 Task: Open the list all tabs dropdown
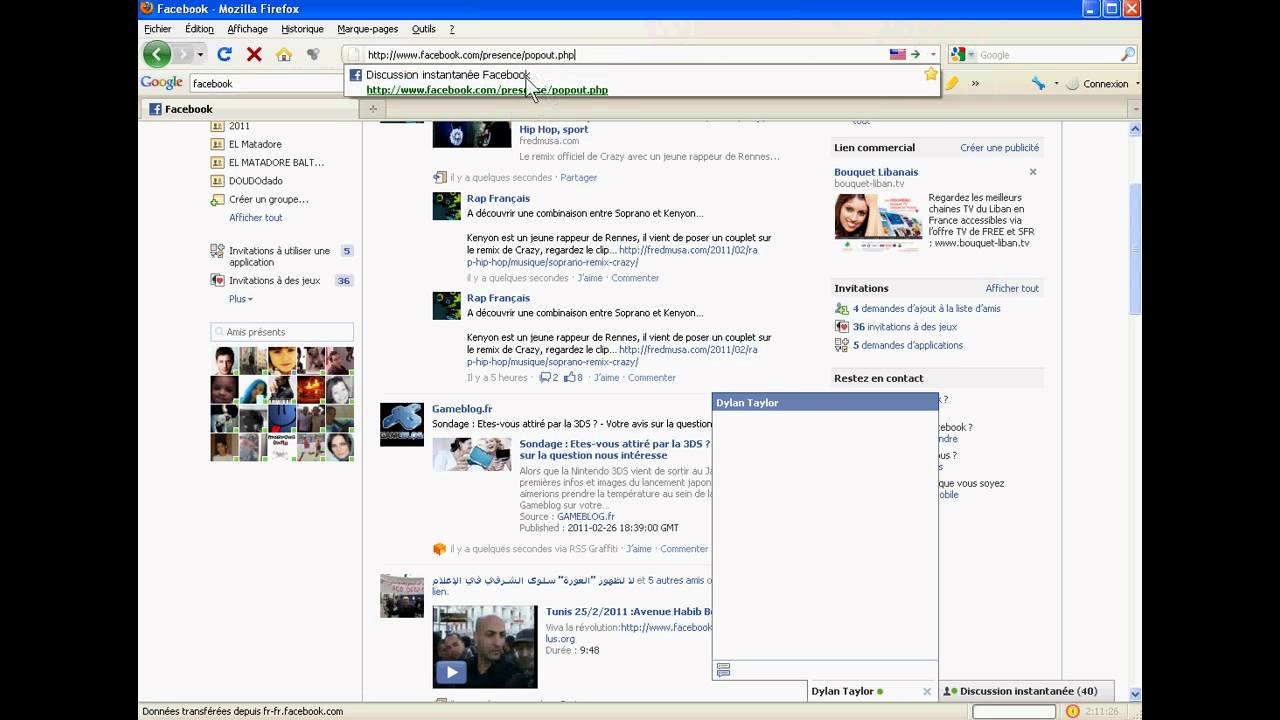click(1135, 109)
